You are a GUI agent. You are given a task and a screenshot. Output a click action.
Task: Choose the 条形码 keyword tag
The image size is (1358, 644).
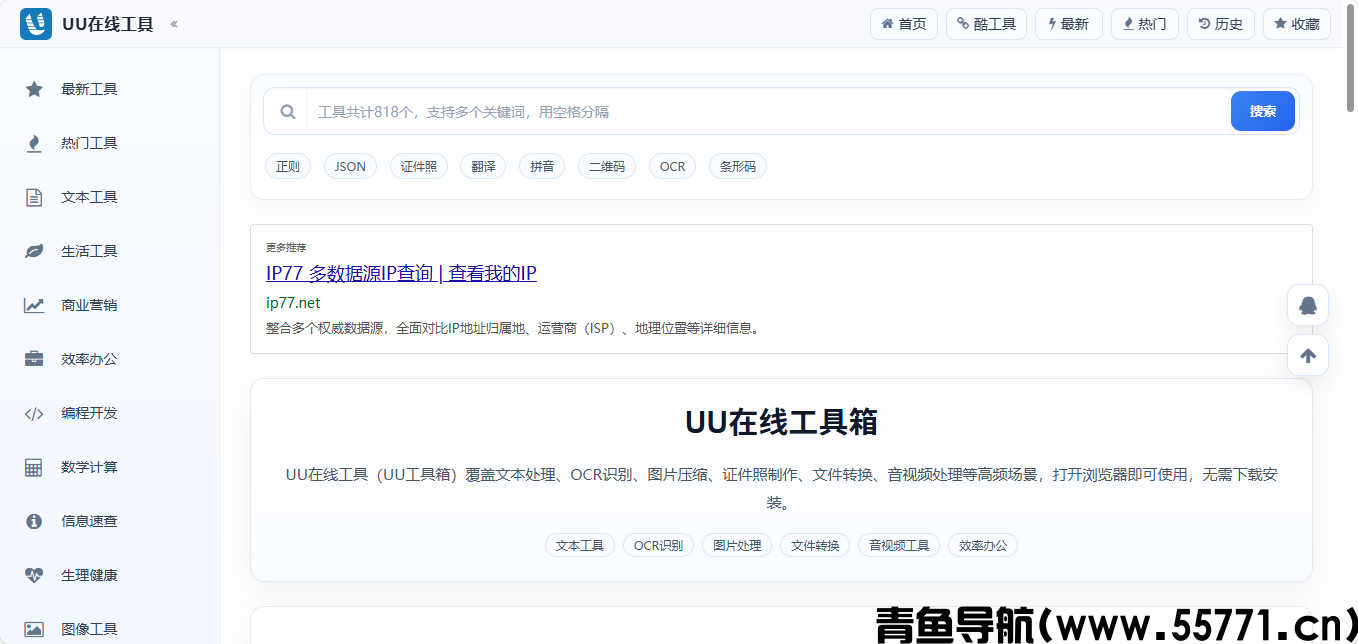pyautogui.click(x=738, y=166)
